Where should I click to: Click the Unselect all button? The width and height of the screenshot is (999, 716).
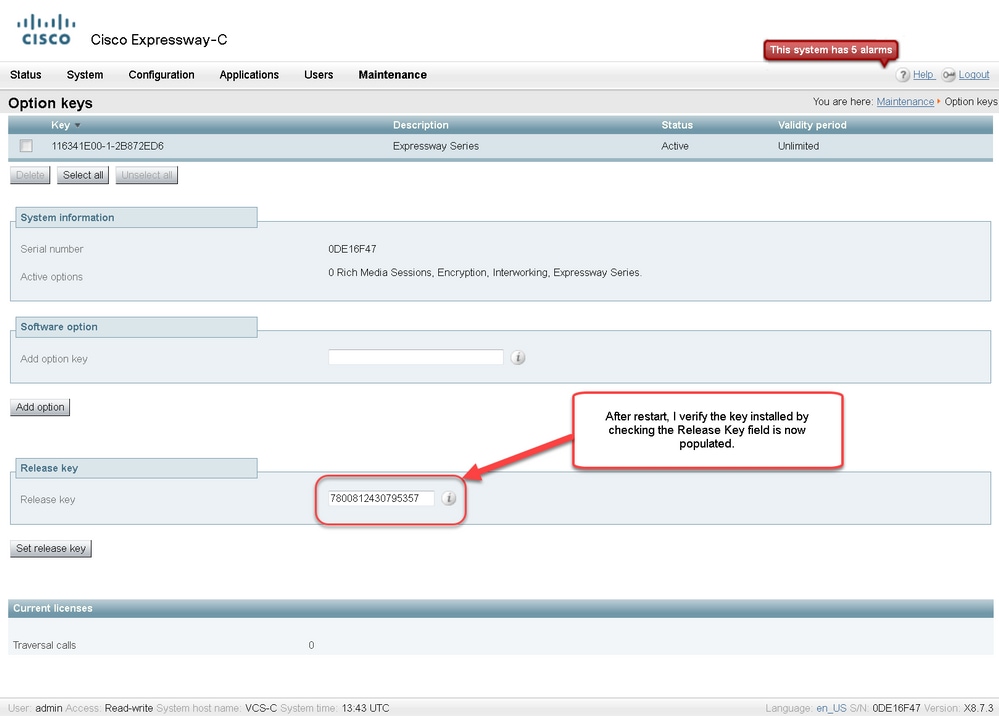147,175
